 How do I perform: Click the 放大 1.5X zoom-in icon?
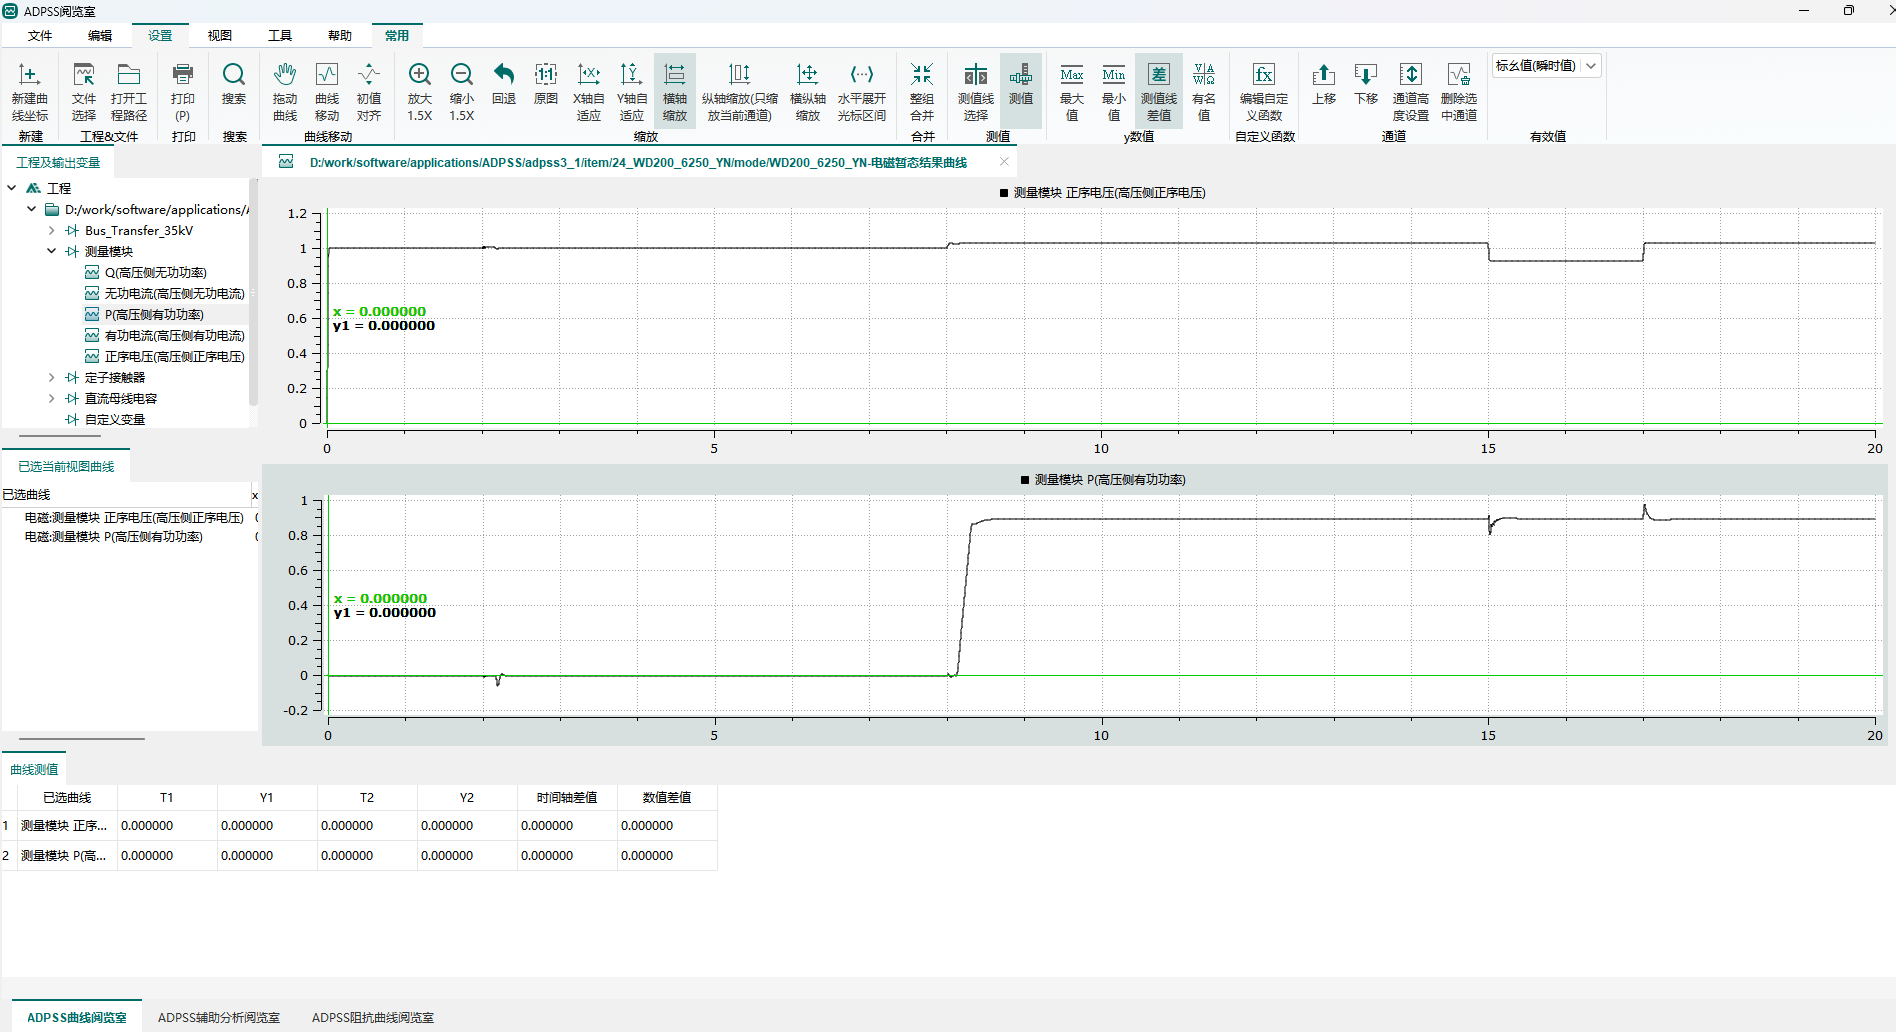coord(419,75)
